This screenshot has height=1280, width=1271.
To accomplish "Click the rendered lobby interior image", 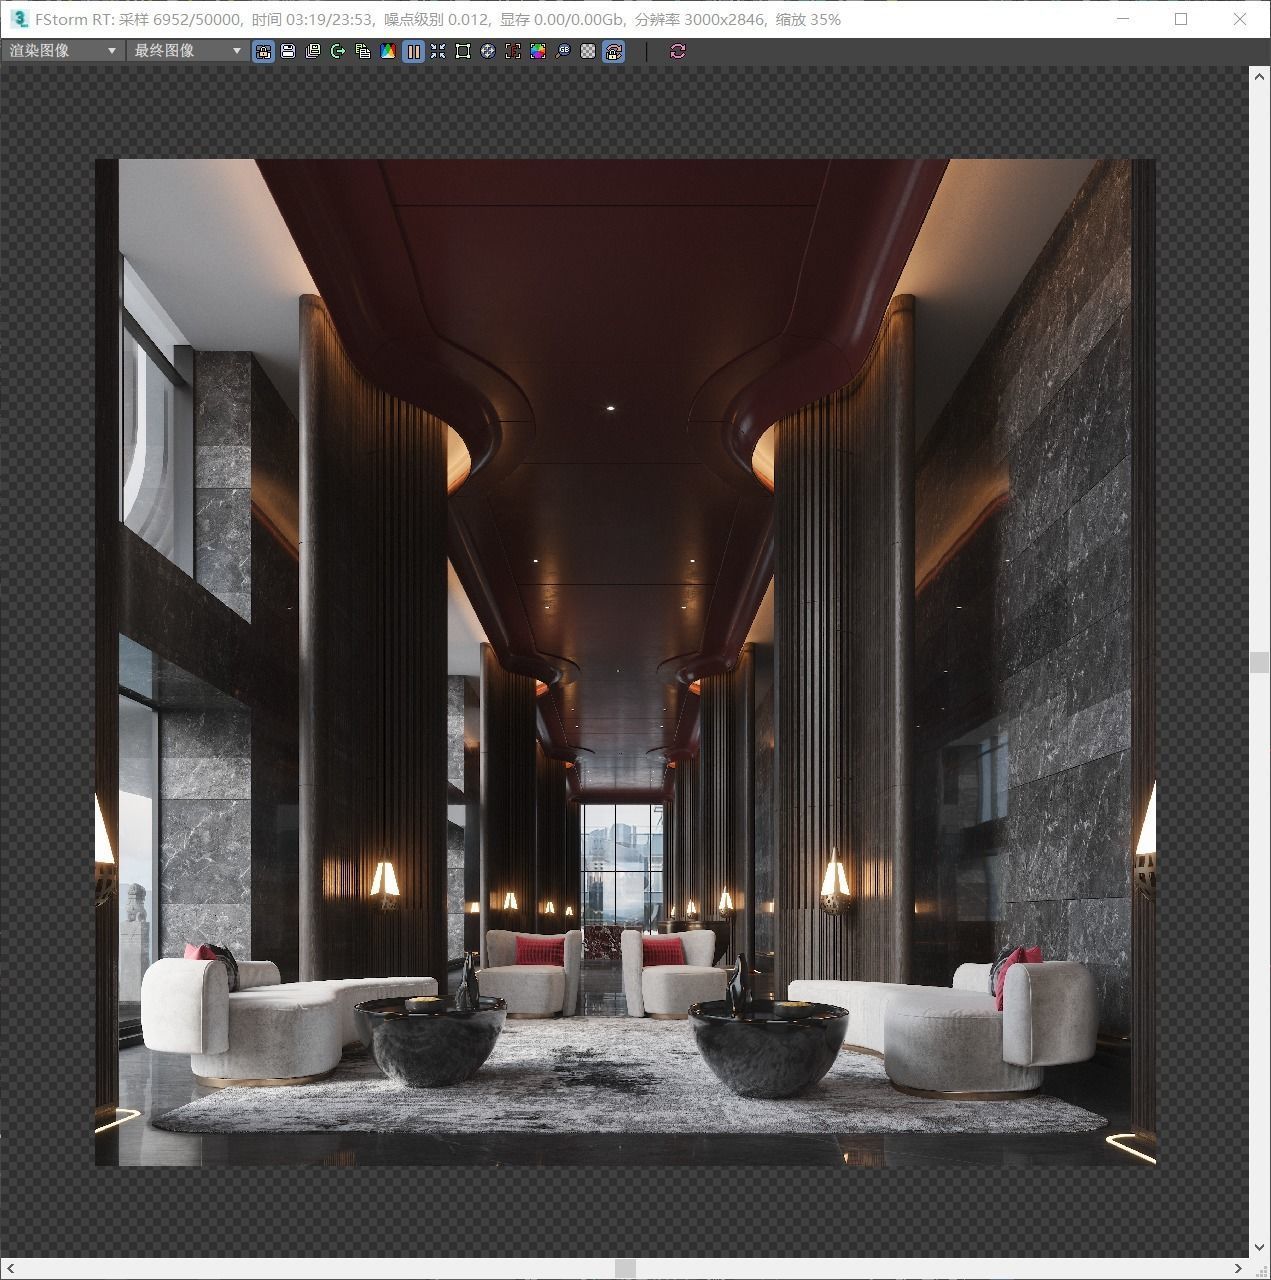I will (625, 662).
